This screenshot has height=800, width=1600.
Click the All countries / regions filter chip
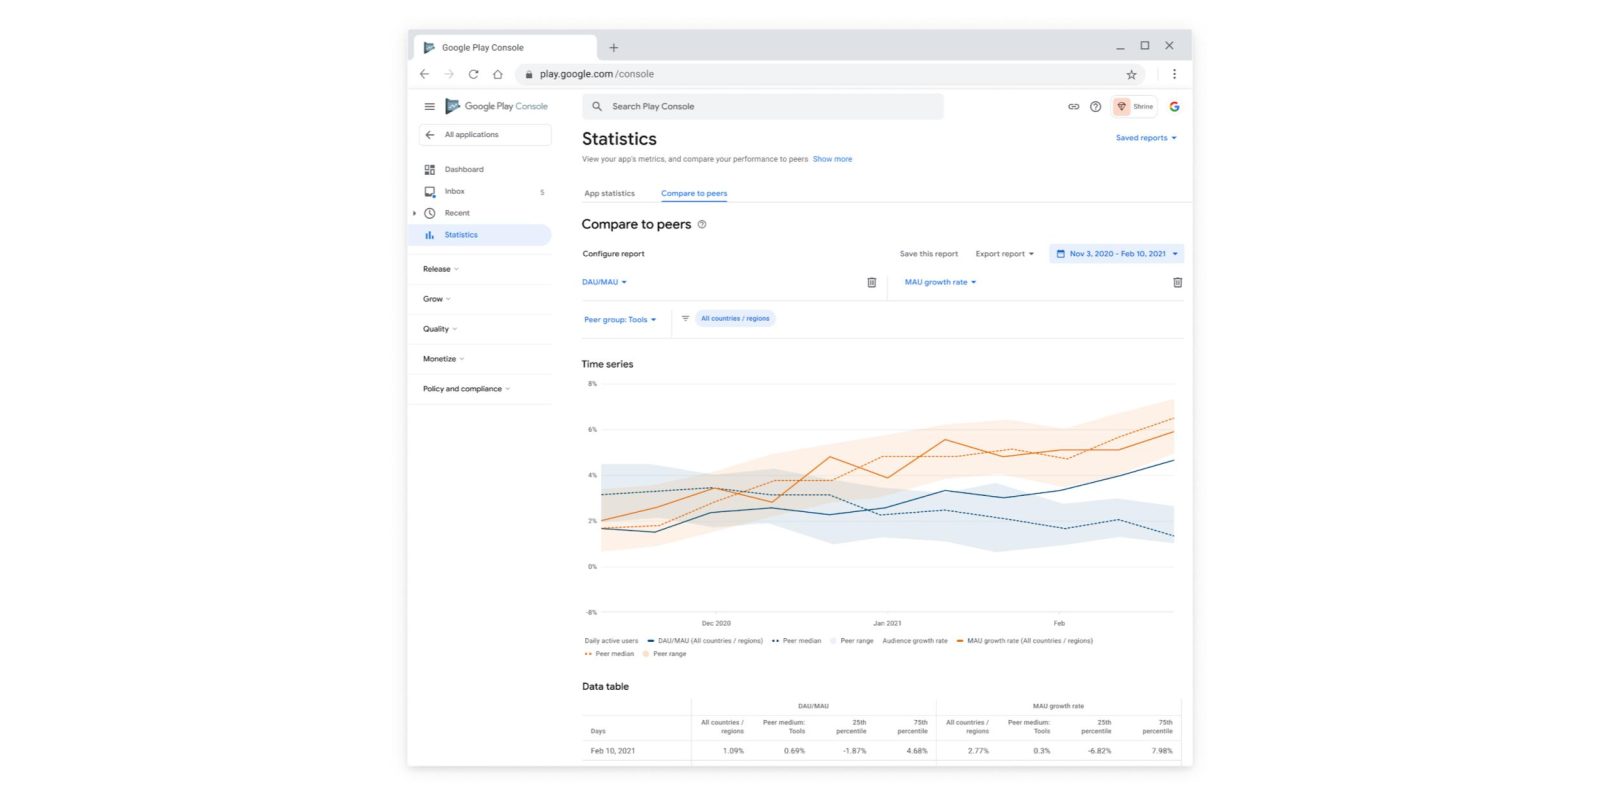point(735,319)
